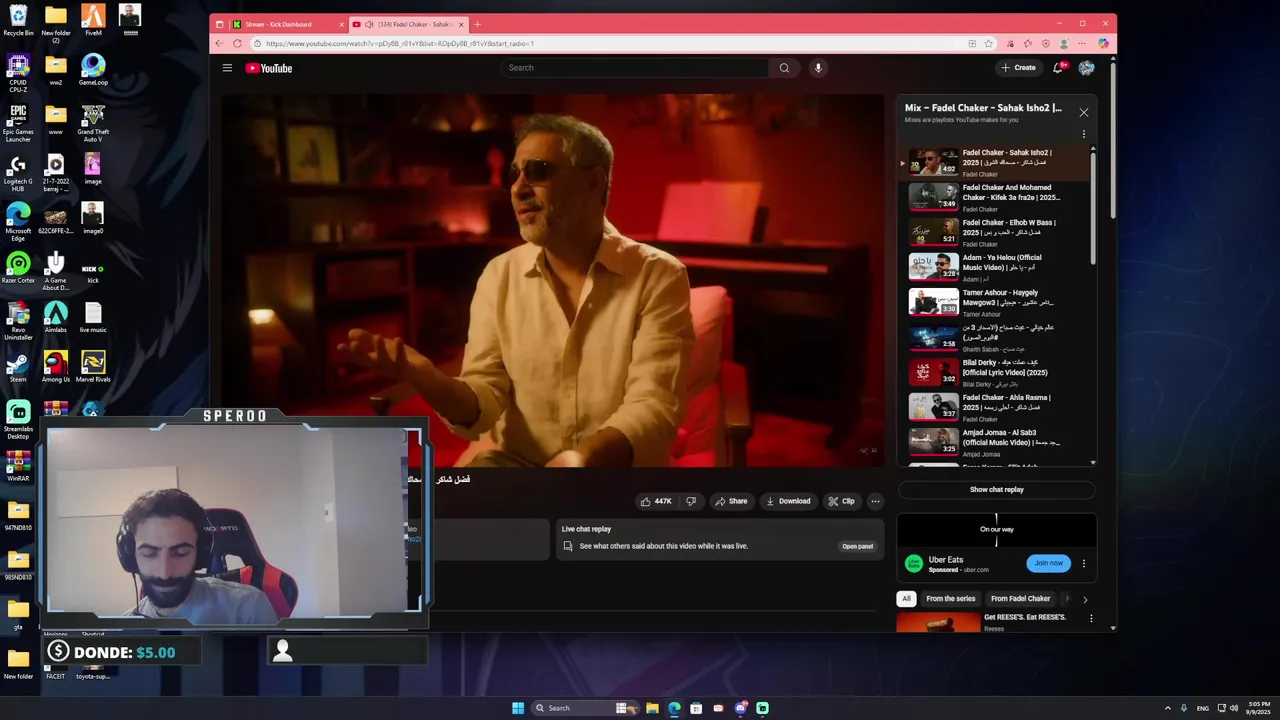Close the Mix playlist panel
Screen dimensions: 1280x720
(1083, 112)
